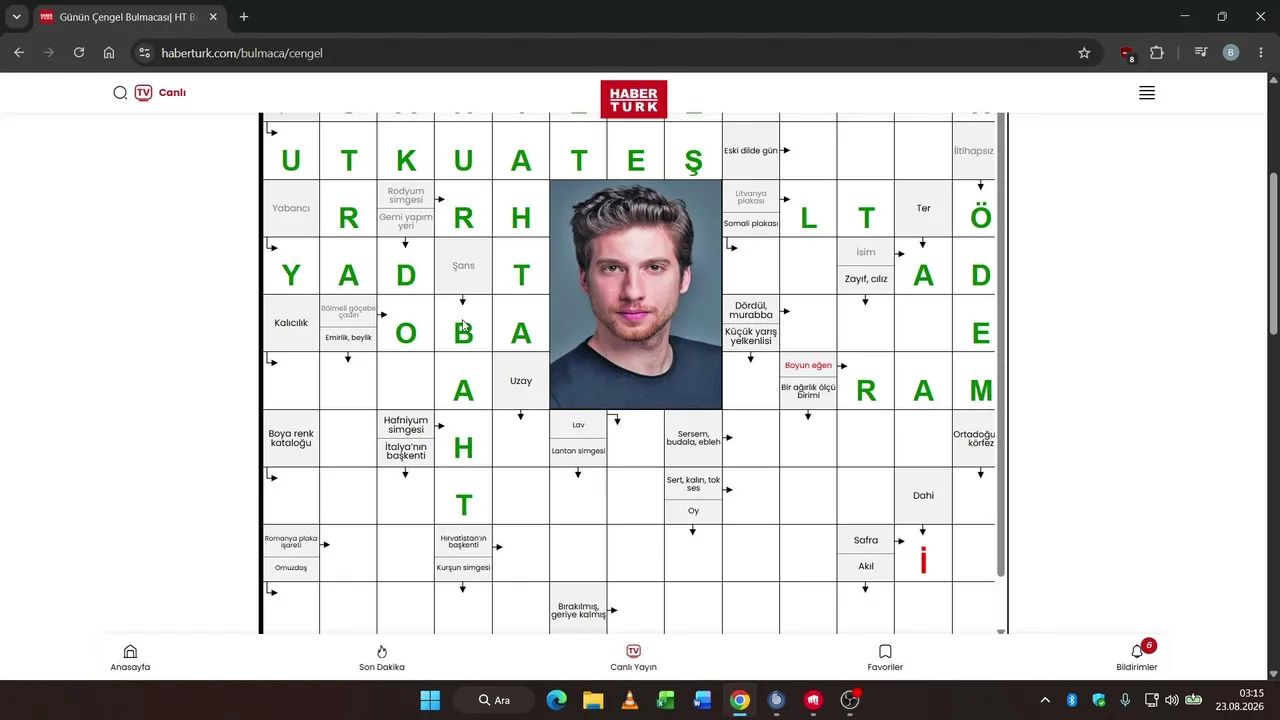Click the site search magnifier icon
The width and height of the screenshot is (1280, 720).
tap(120, 93)
